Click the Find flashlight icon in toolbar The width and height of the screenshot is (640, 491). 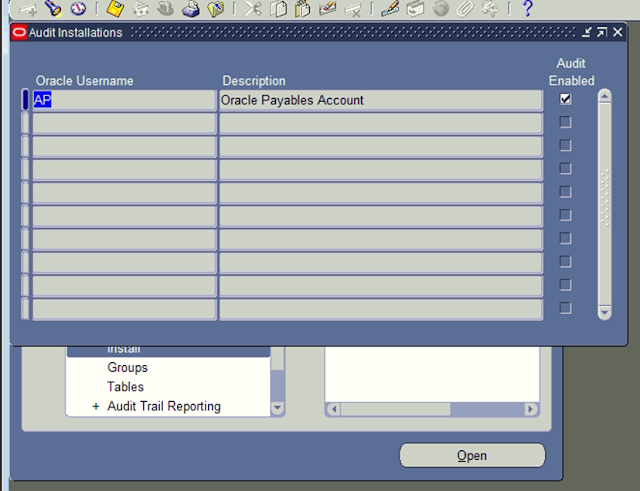coord(54,9)
